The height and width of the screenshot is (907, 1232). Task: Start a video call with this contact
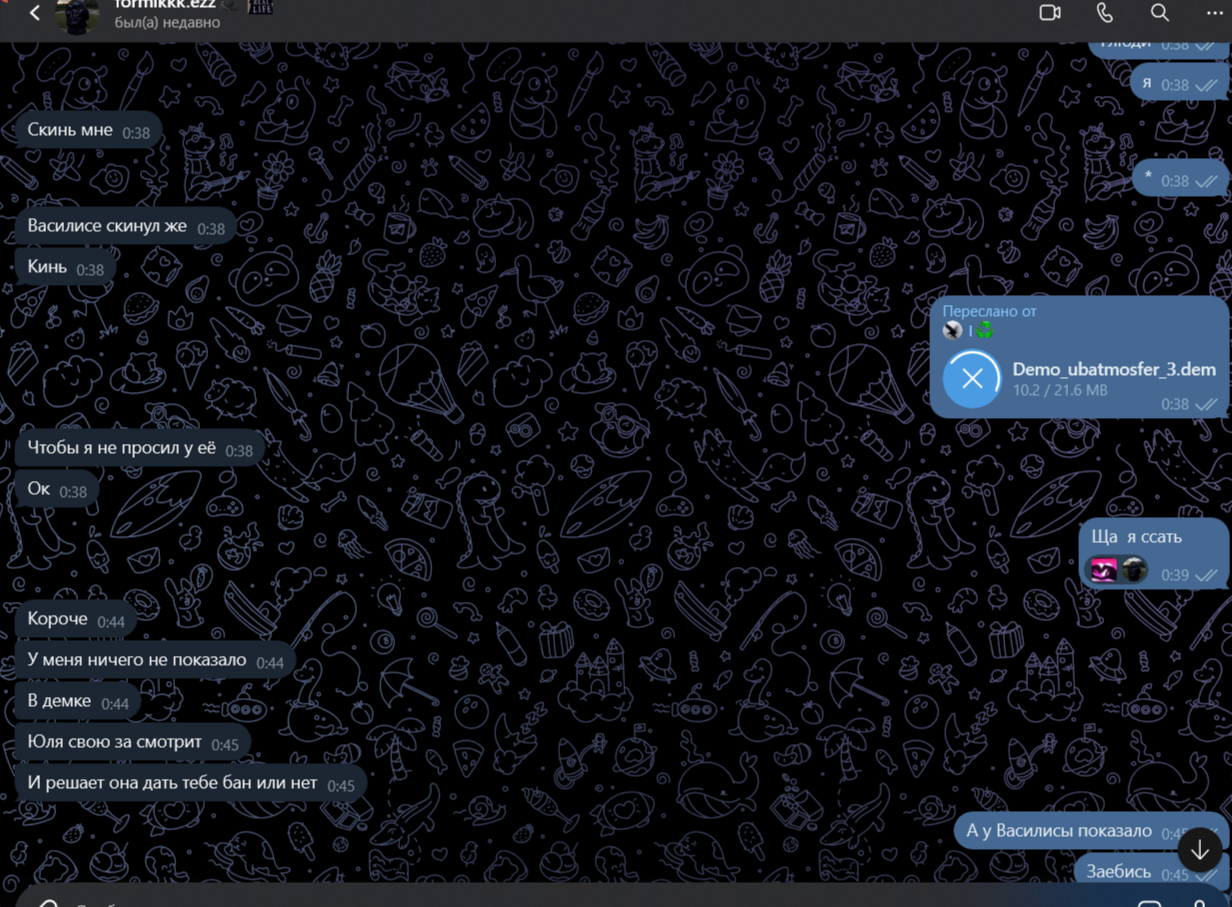[1049, 13]
